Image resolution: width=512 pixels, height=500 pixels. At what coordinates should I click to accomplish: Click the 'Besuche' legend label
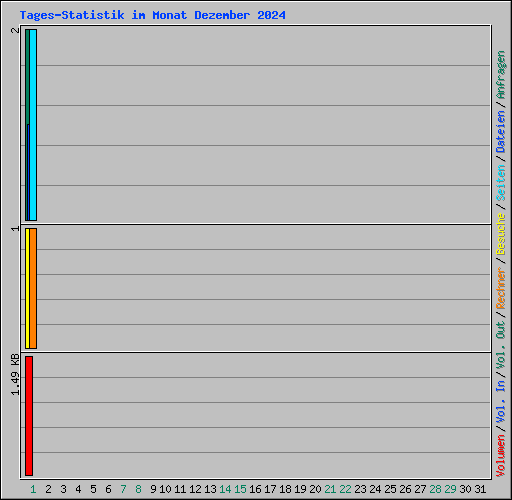(x=501, y=234)
